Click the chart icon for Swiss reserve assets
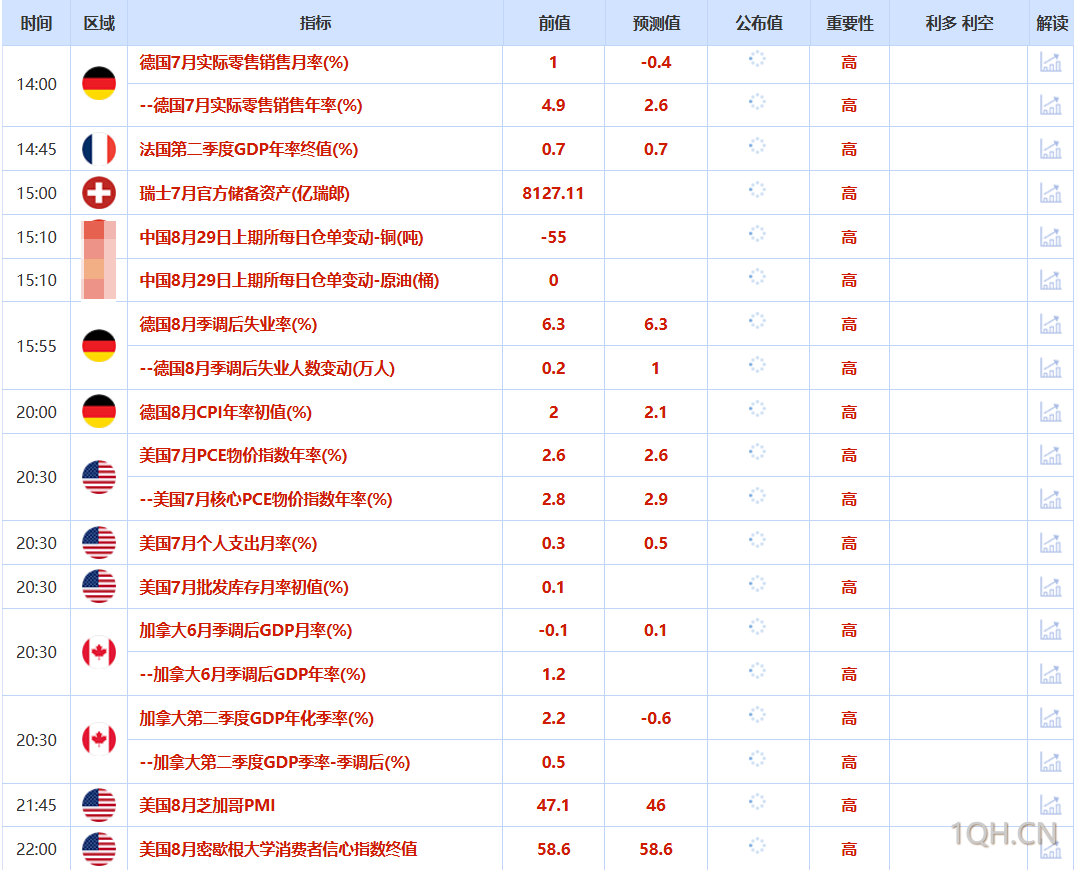Screen dimensions: 1074x870 pyautogui.click(x=1051, y=193)
